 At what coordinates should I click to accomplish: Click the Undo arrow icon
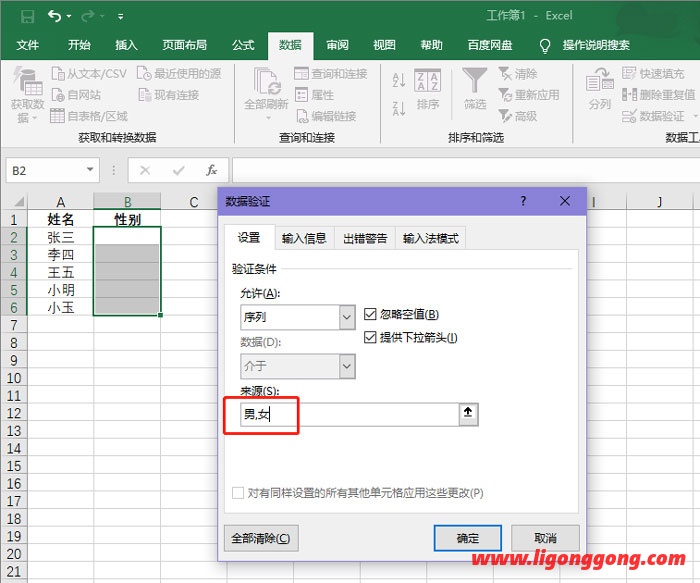pyautogui.click(x=55, y=17)
